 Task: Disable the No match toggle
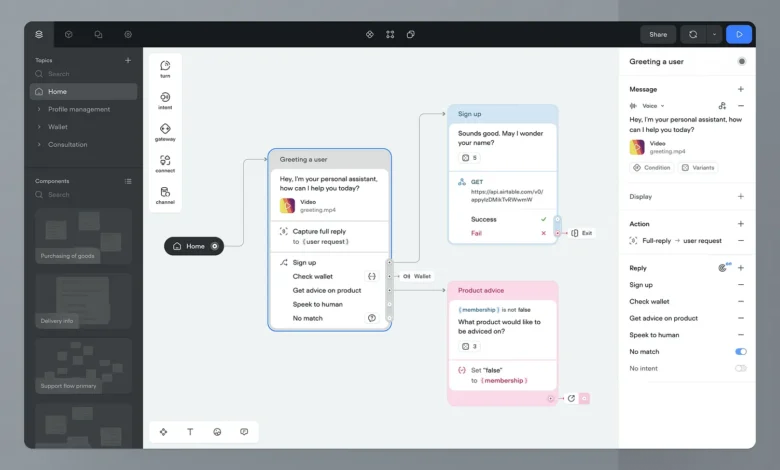coord(741,352)
